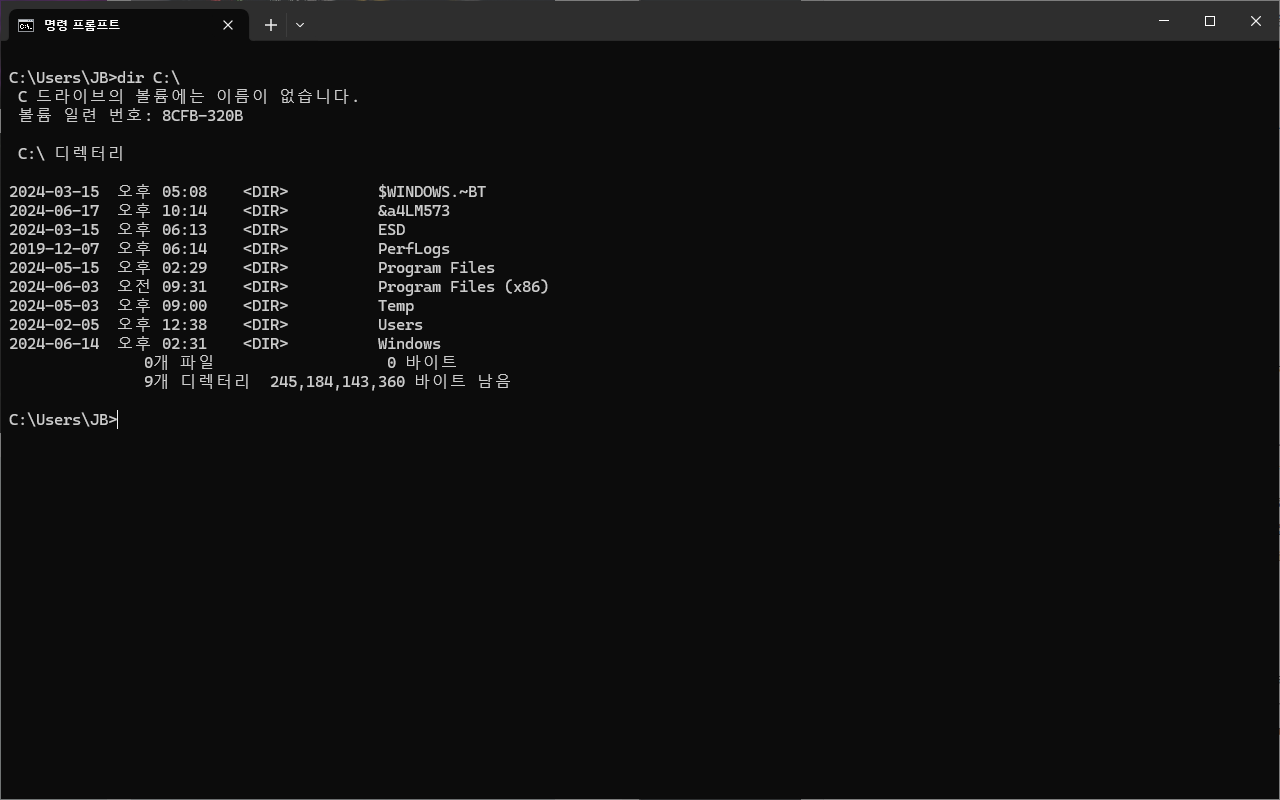The width and height of the screenshot is (1280, 800).
Task: Close the 명령 프롬프트 tab
Action: (228, 25)
